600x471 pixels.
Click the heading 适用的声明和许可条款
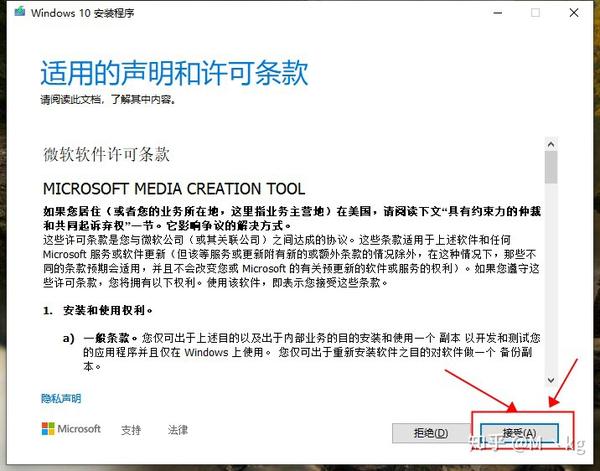[x=174, y=72]
